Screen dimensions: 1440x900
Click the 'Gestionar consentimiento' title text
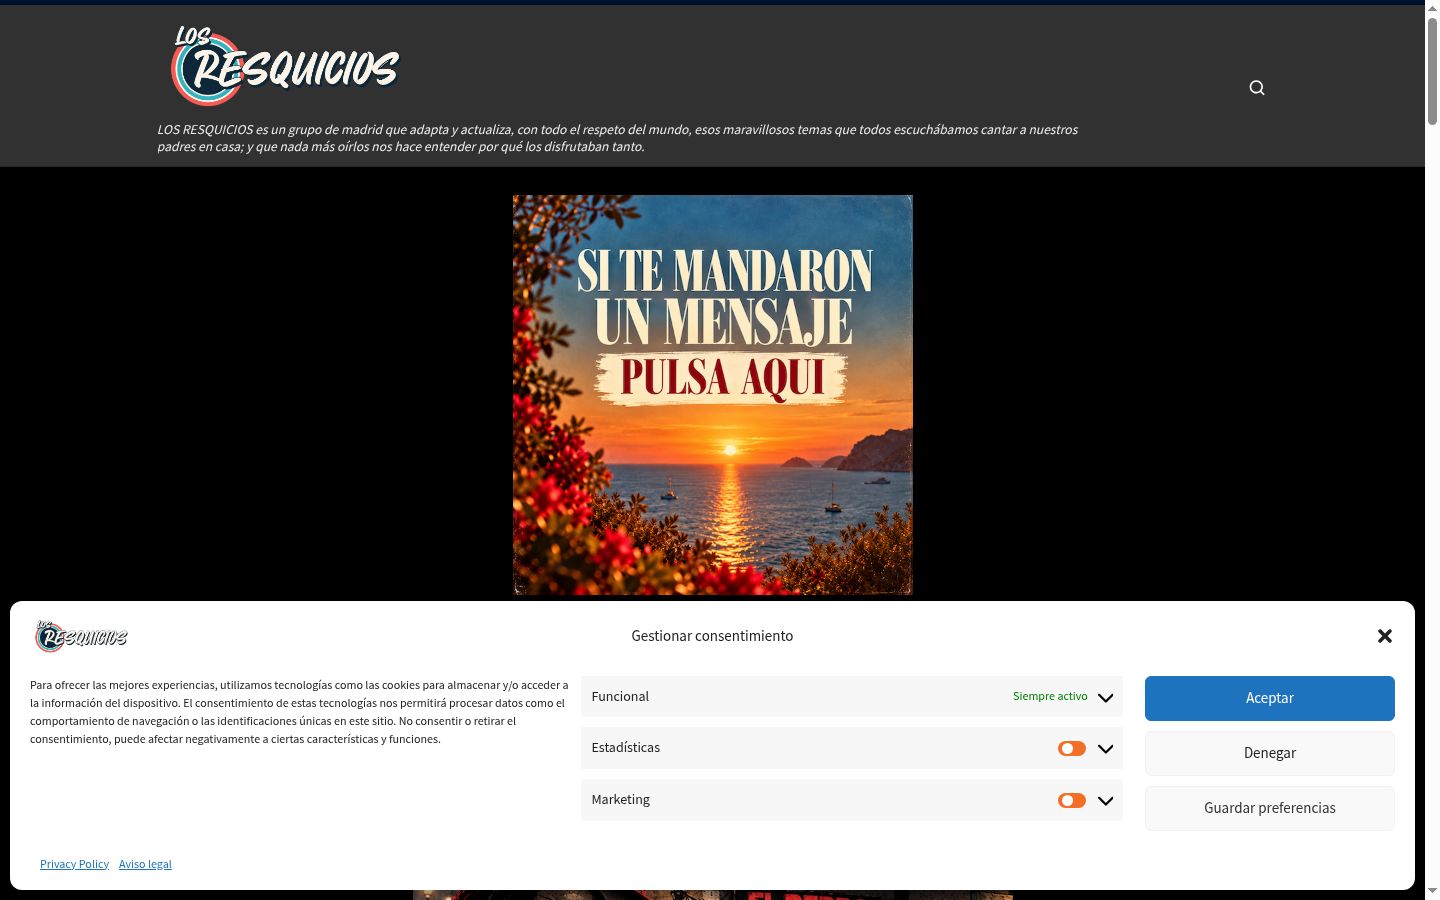[x=712, y=636]
